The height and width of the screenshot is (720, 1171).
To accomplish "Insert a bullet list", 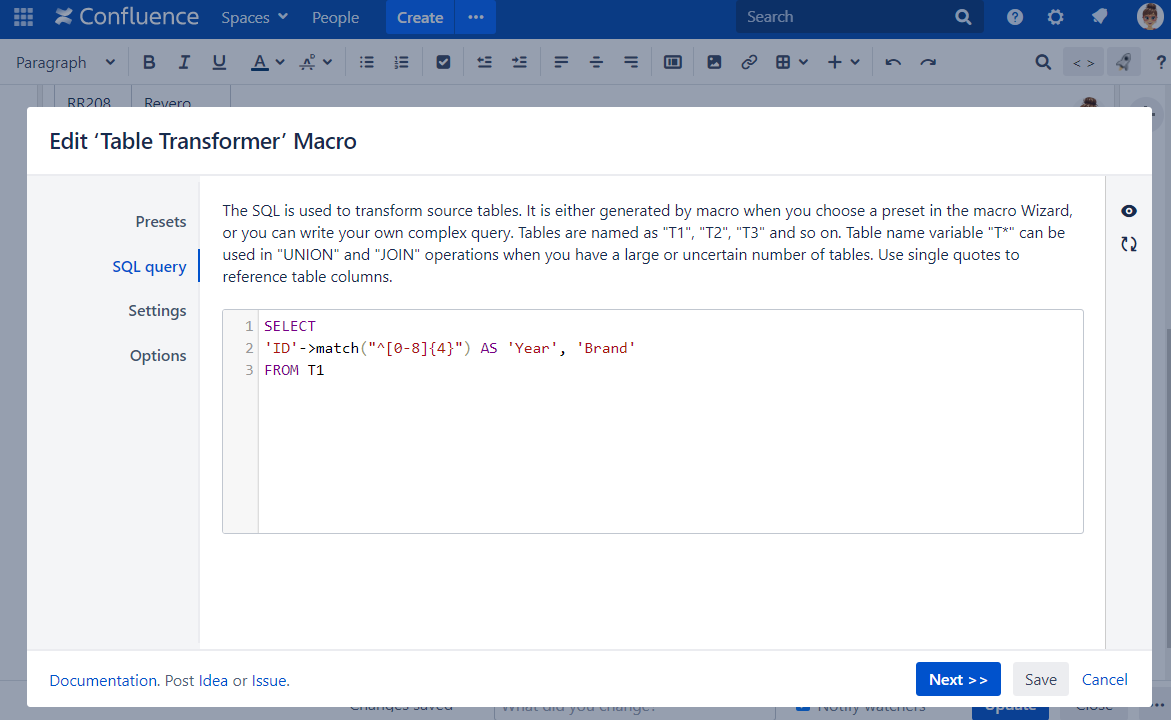I will (367, 62).
